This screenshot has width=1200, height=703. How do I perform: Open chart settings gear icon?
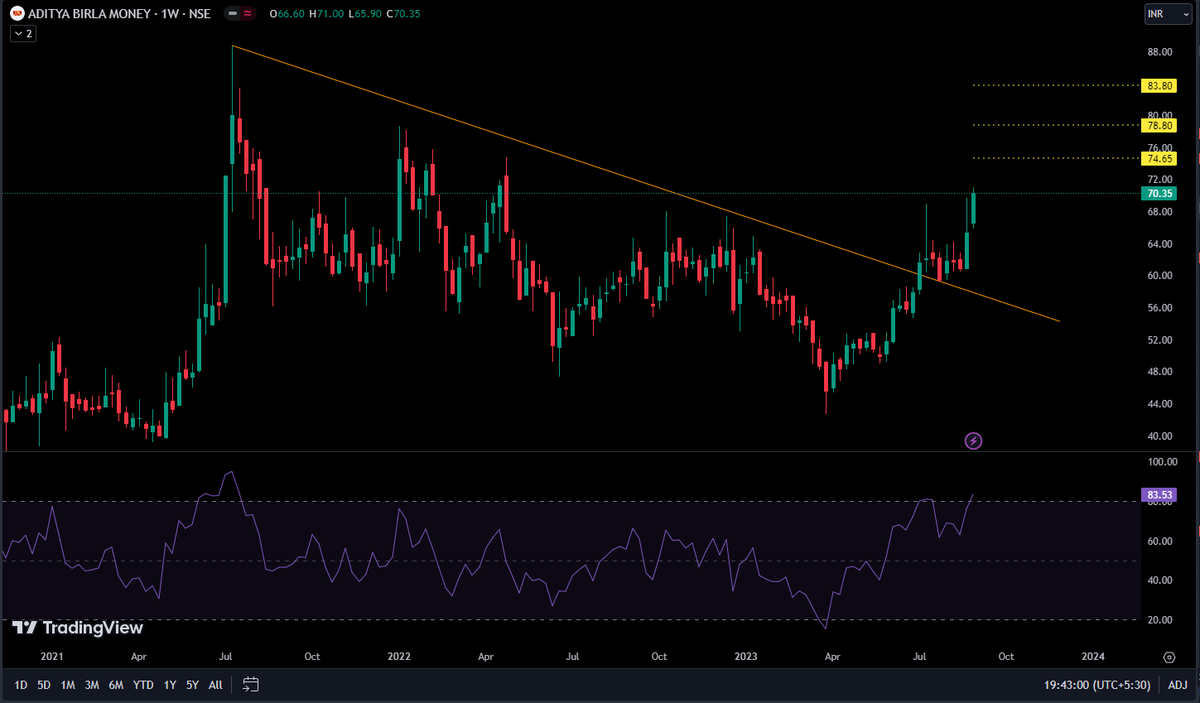point(1169,657)
